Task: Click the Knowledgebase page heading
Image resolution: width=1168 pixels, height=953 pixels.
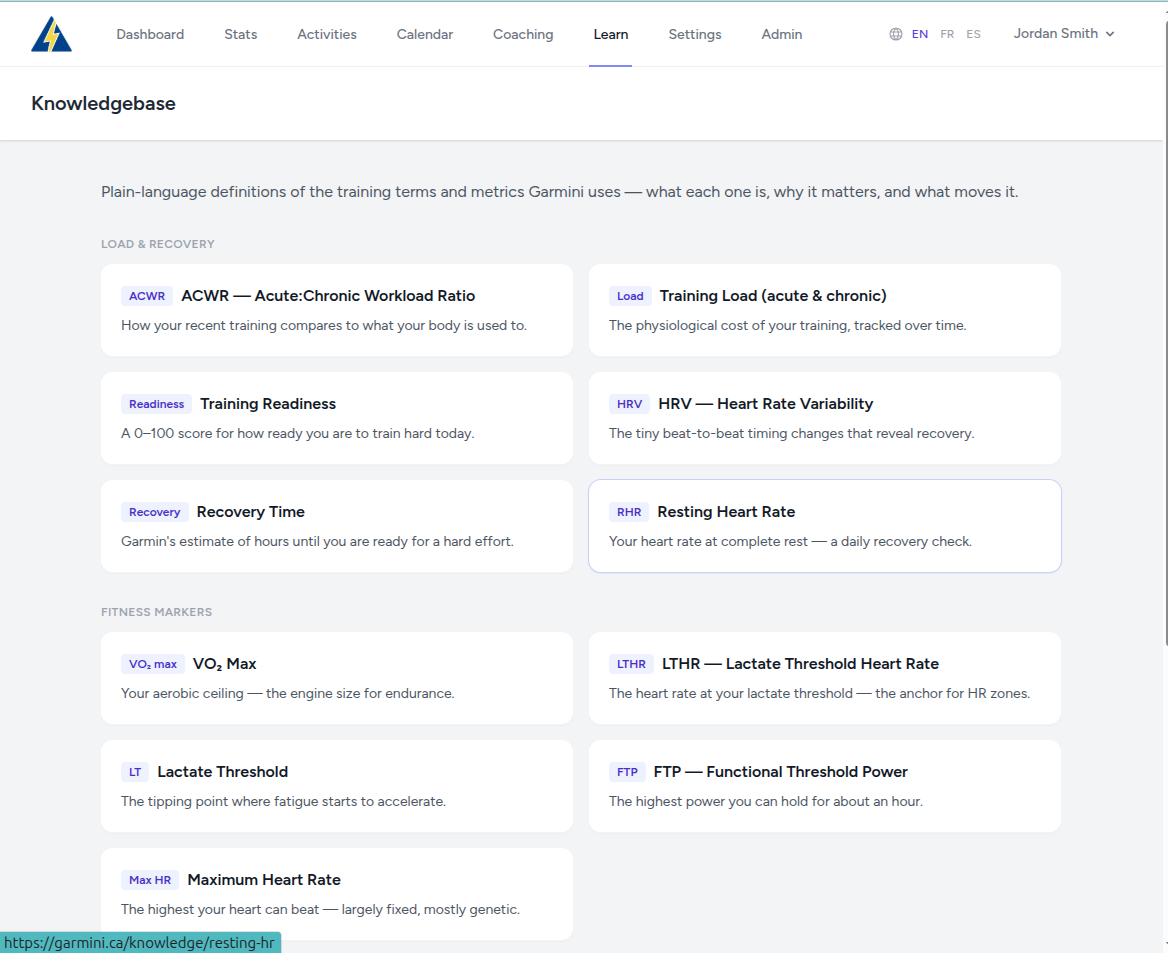Action: 104,104
